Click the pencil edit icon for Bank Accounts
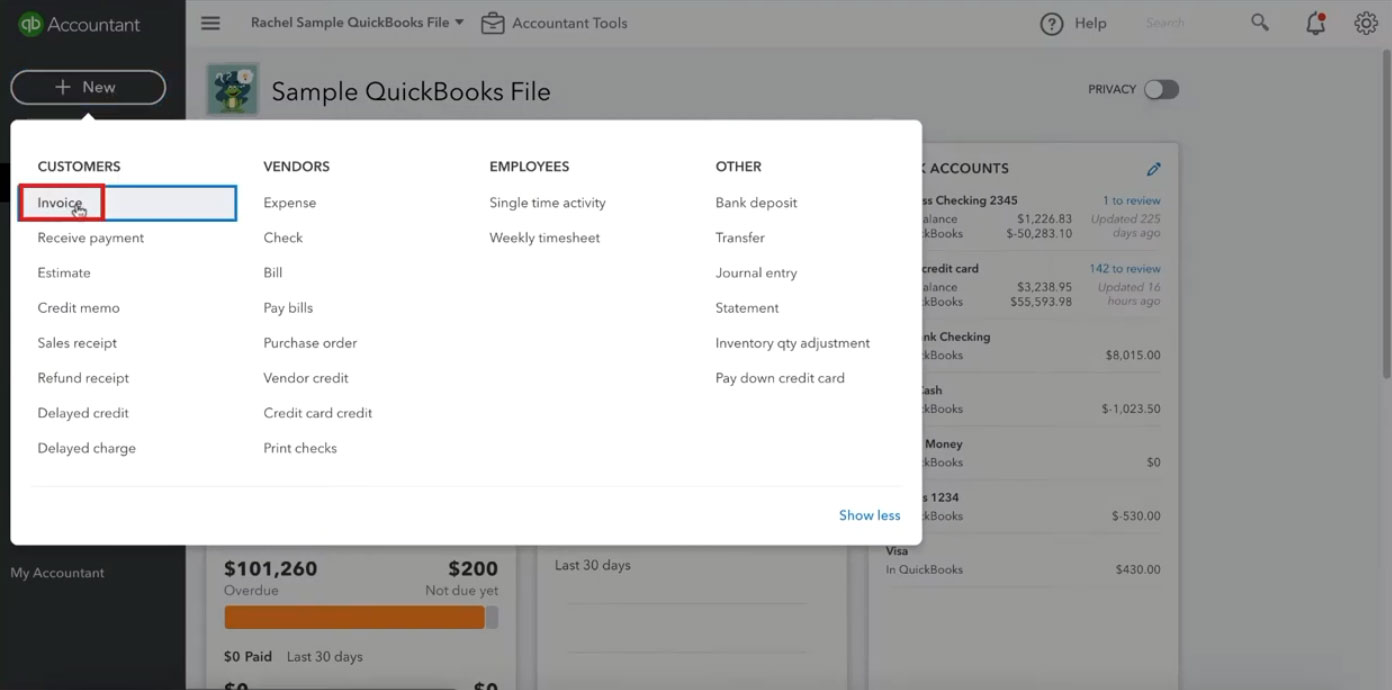The height and width of the screenshot is (690, 1392). 1154,169
